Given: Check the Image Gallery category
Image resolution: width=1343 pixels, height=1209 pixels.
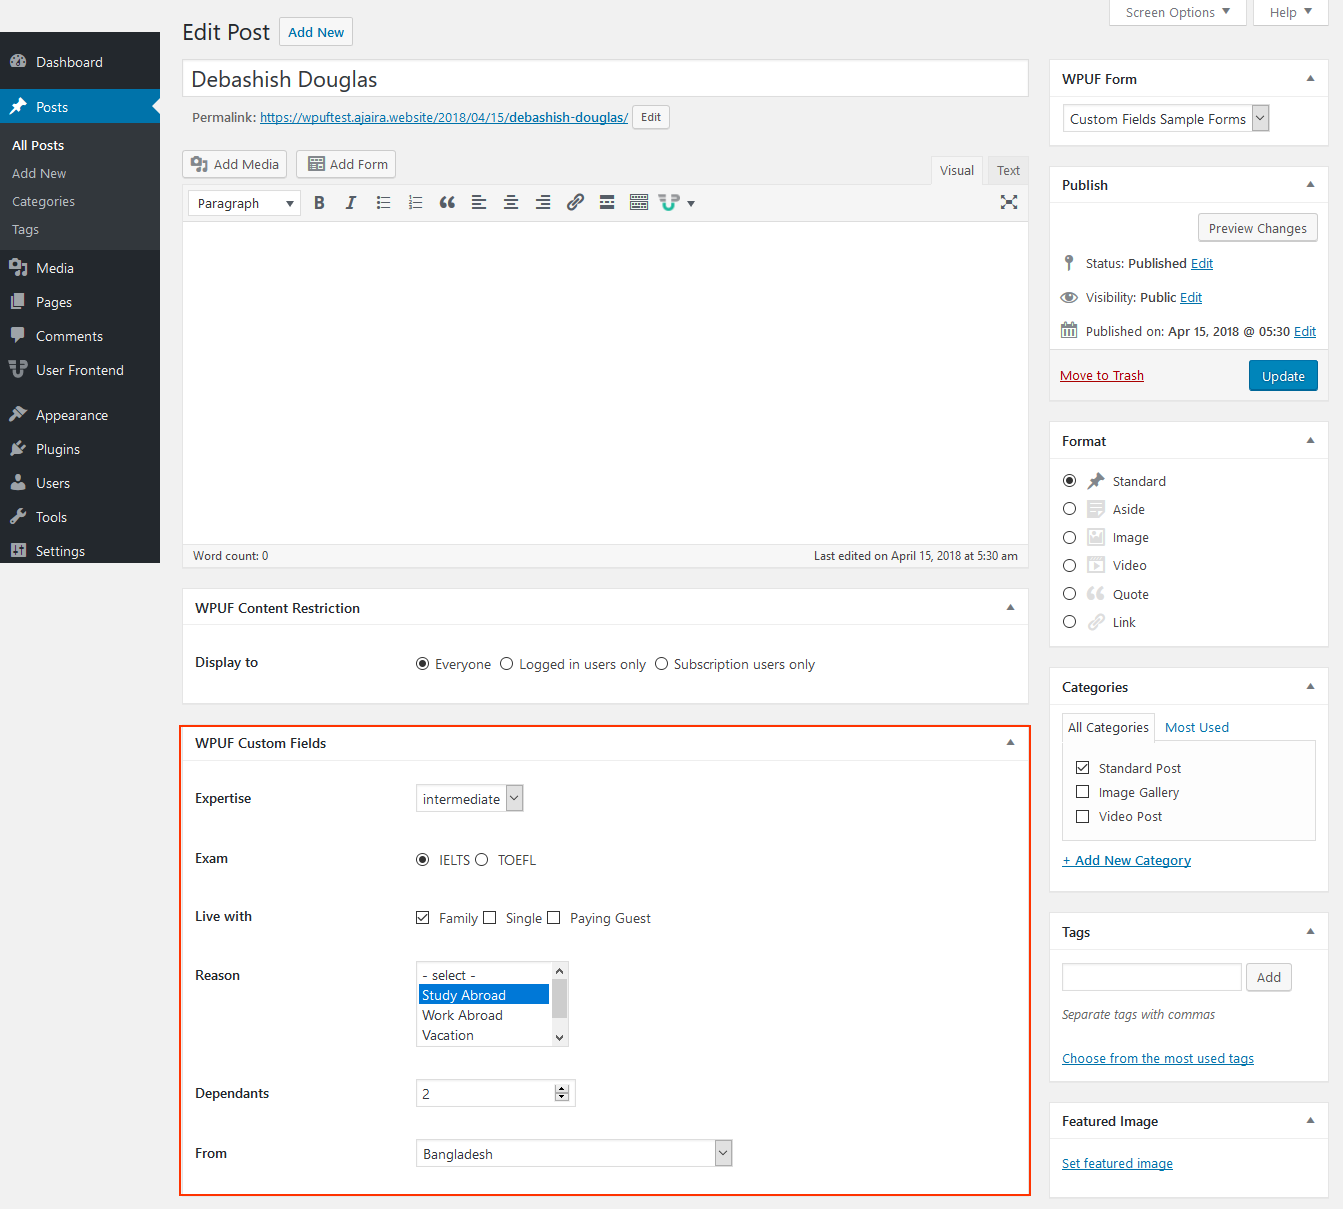Looking at the screenshot, I should [x=1083, y=792].
